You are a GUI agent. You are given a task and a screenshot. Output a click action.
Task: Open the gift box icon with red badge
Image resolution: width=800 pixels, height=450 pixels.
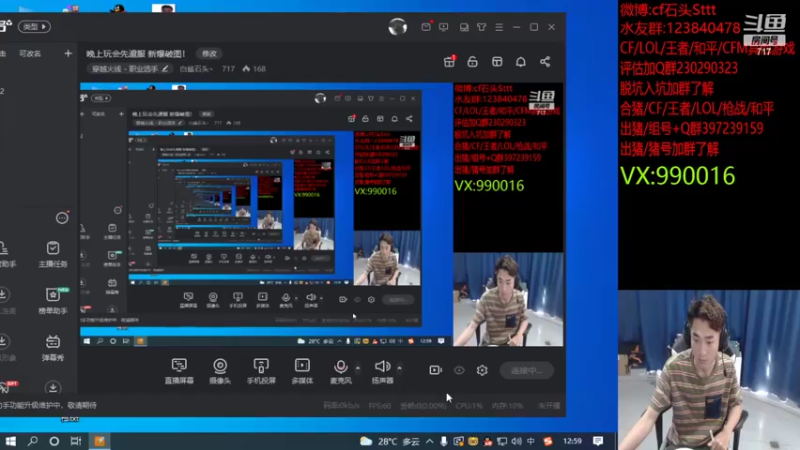[449, 62]
